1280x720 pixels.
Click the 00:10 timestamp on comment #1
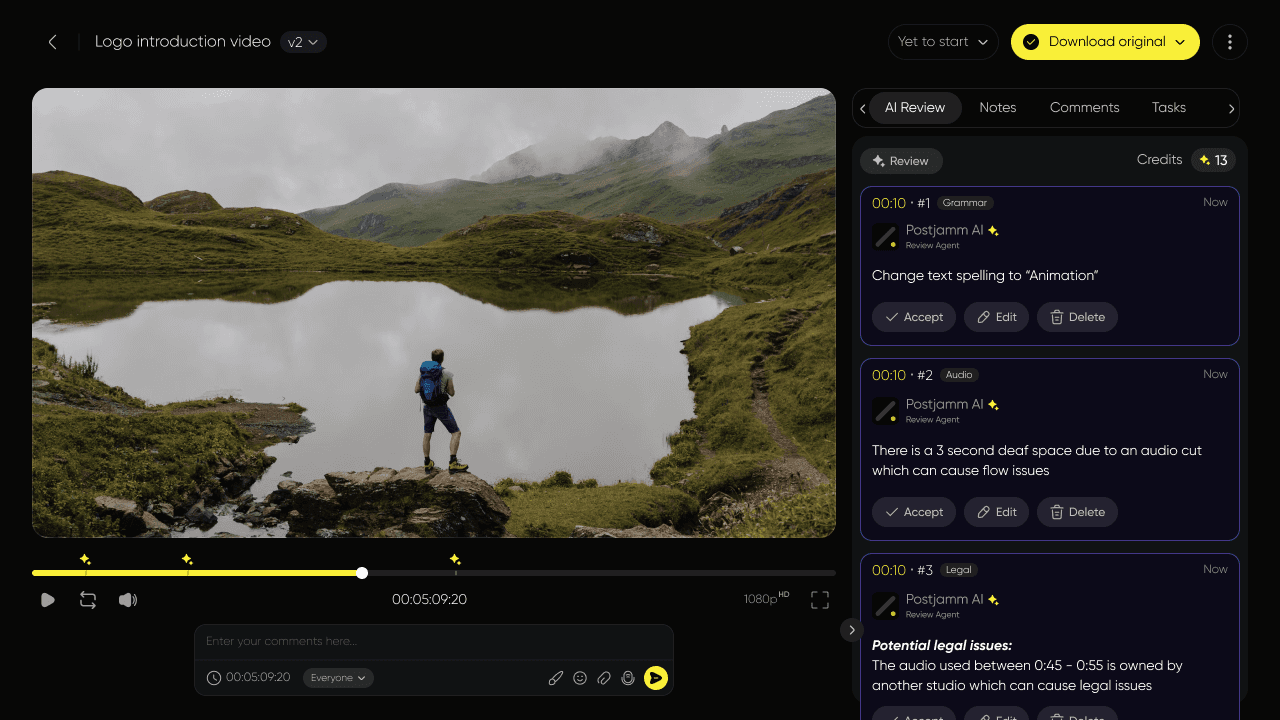tap(888, 203)
